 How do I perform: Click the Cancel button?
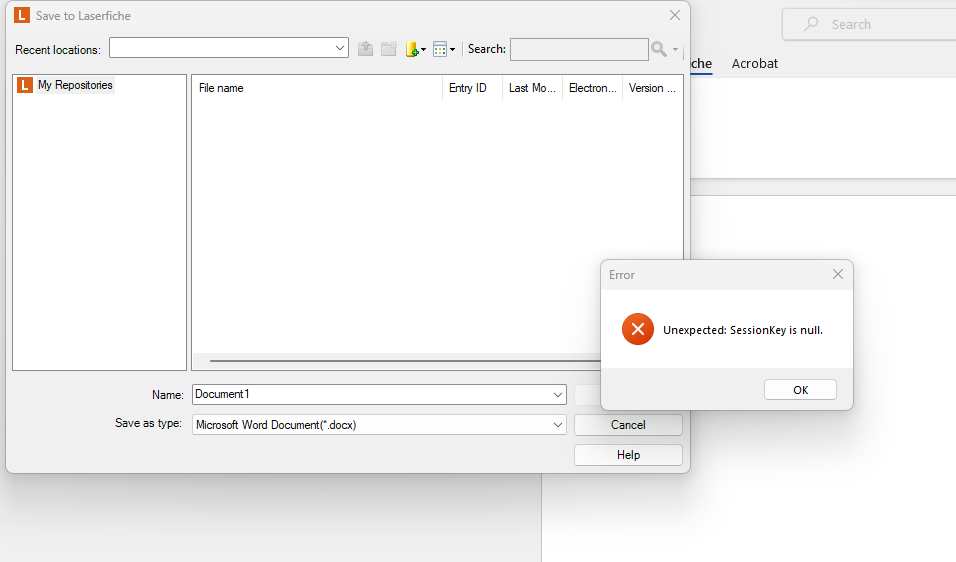pos(628,425)
